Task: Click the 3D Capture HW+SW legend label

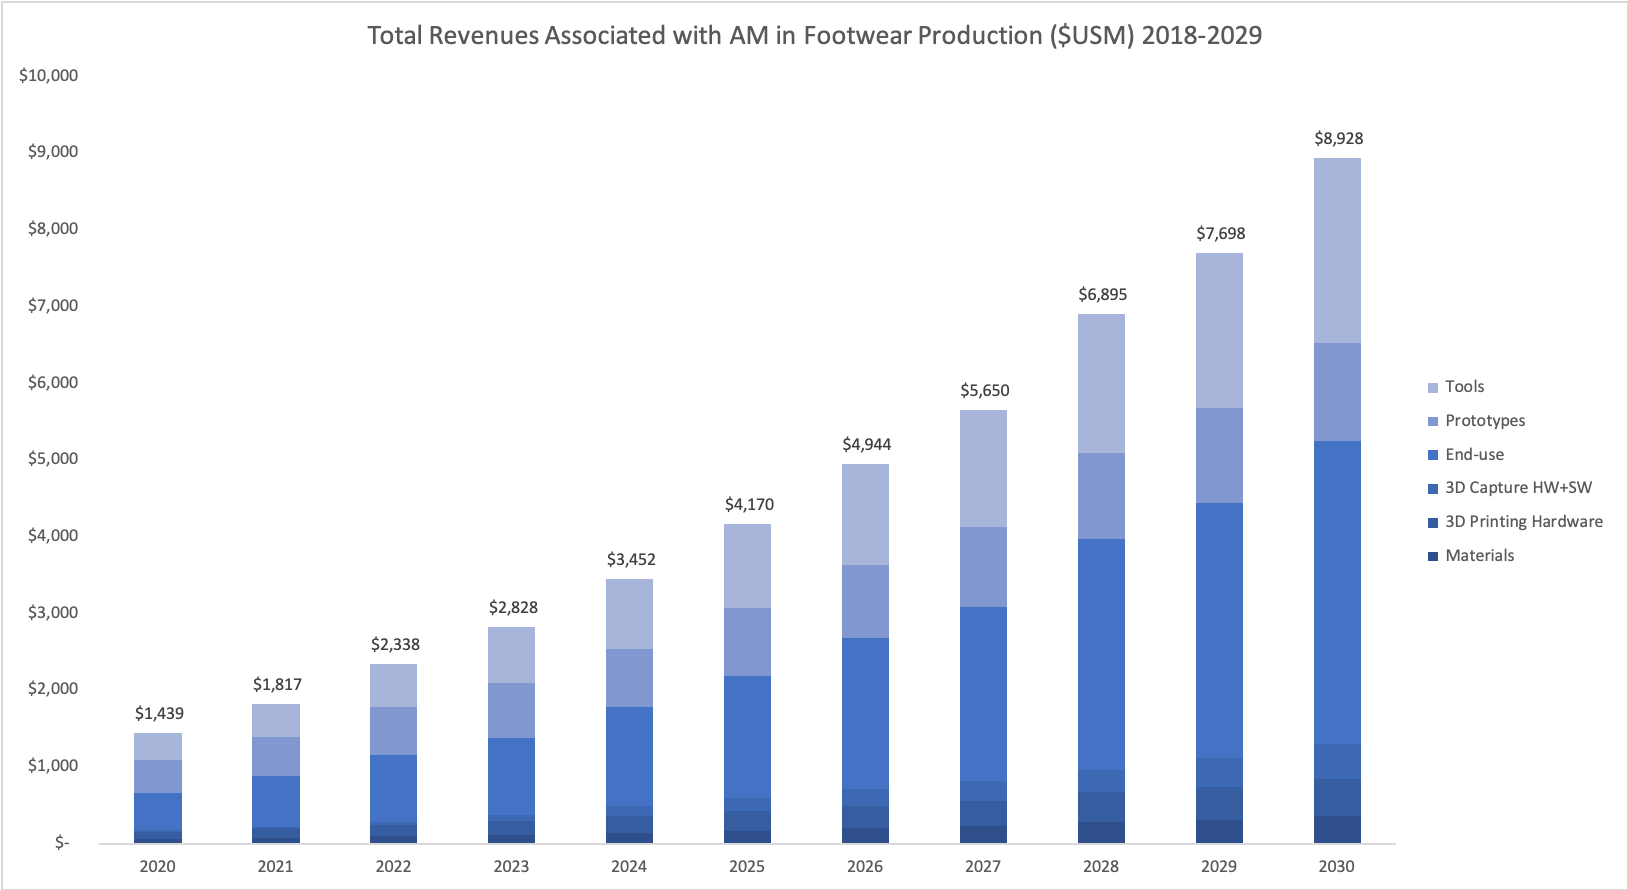Action: (1518, 488)
